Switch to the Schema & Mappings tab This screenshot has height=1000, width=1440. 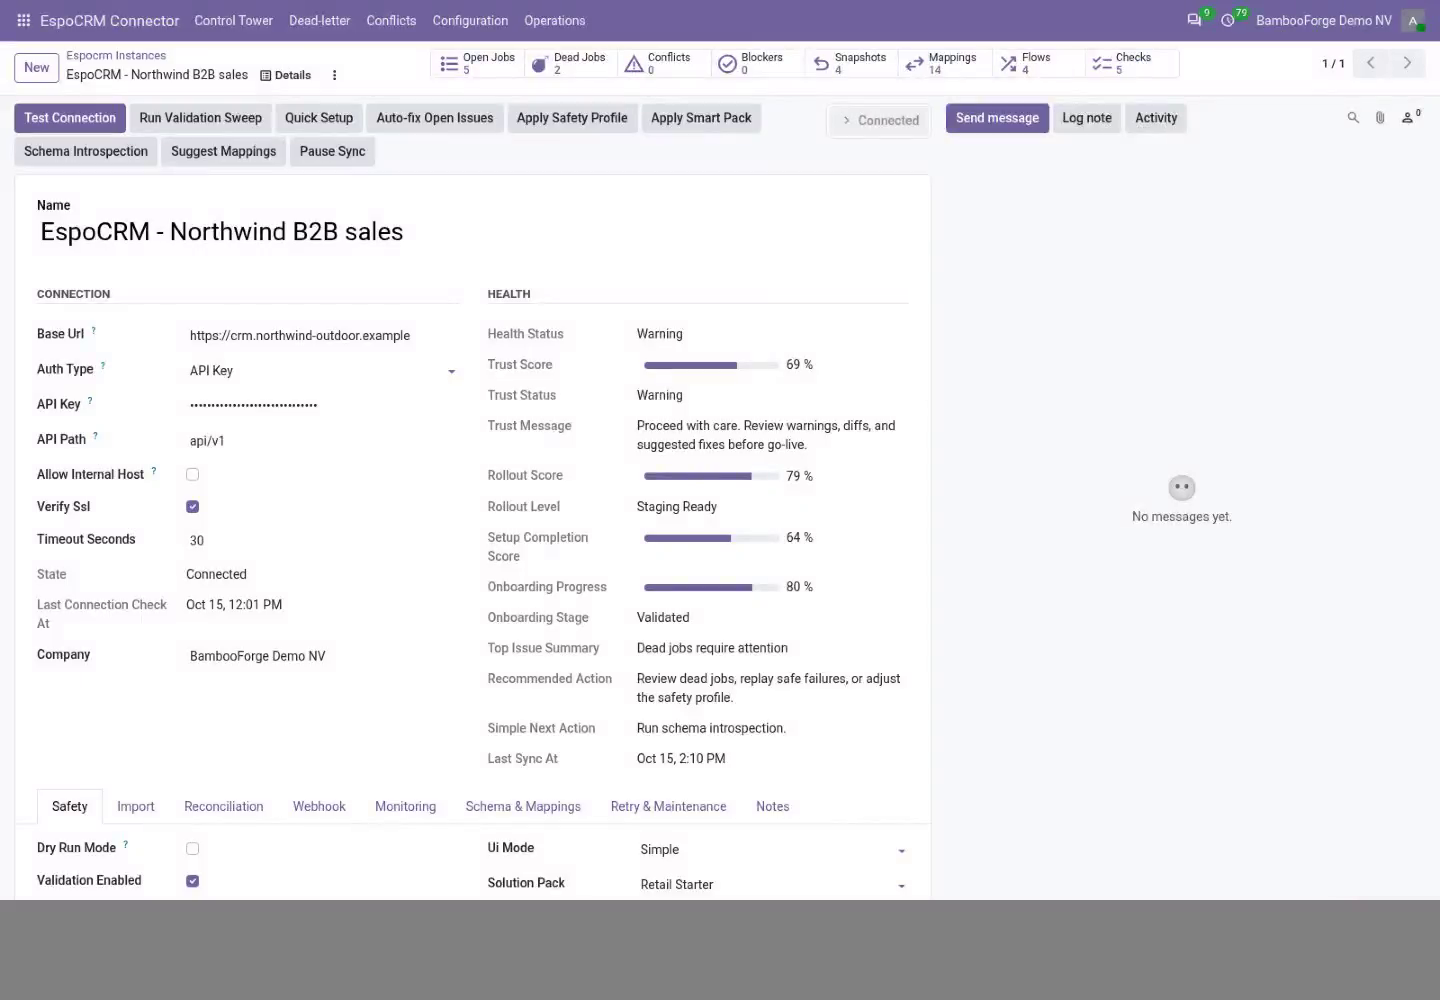523,807
